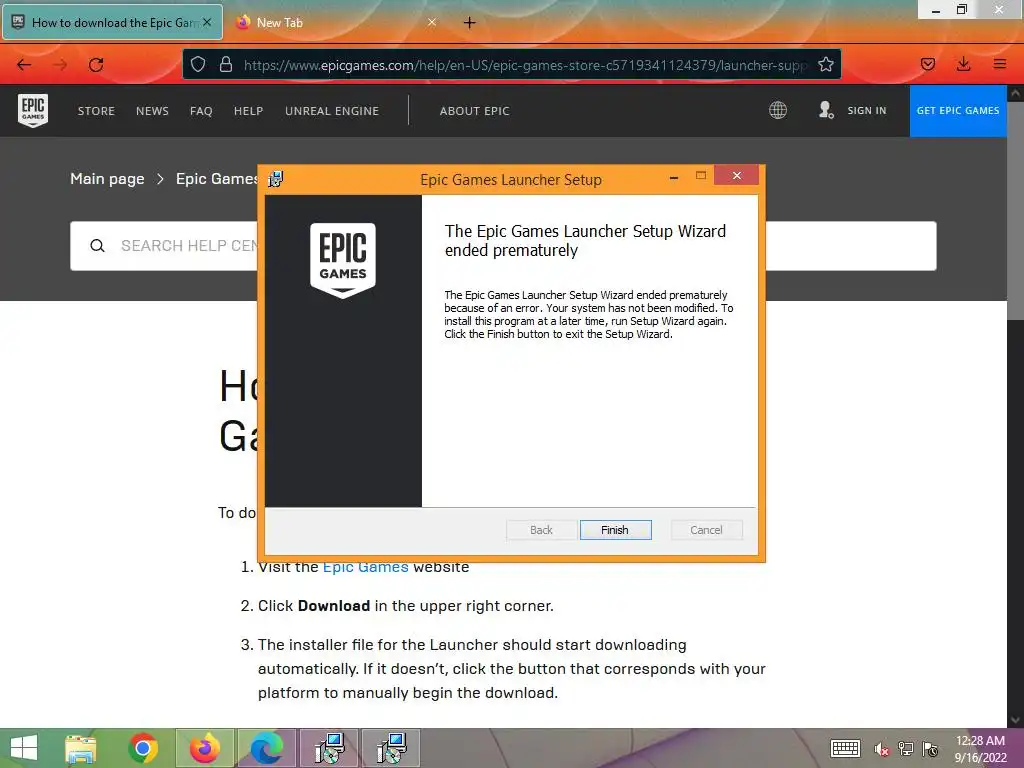Click the taskbar clock showing 12:28 AM
The width and height of the screenshot is (1024, 768).
coord(980,748)
